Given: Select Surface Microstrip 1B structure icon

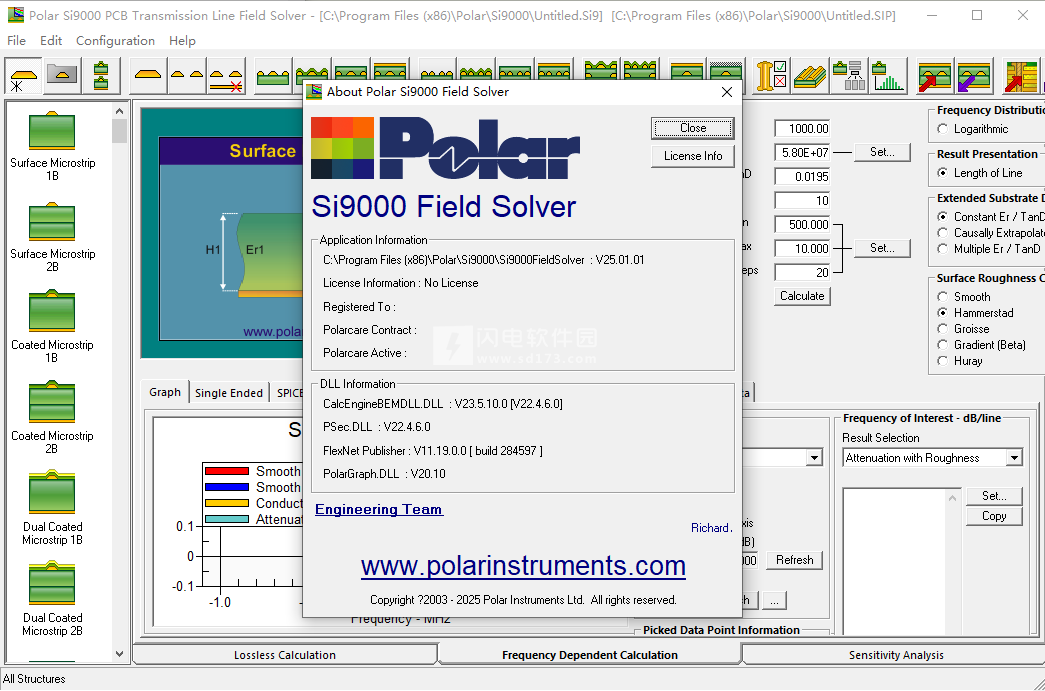Looking at the screenshot, I should 52,133.
